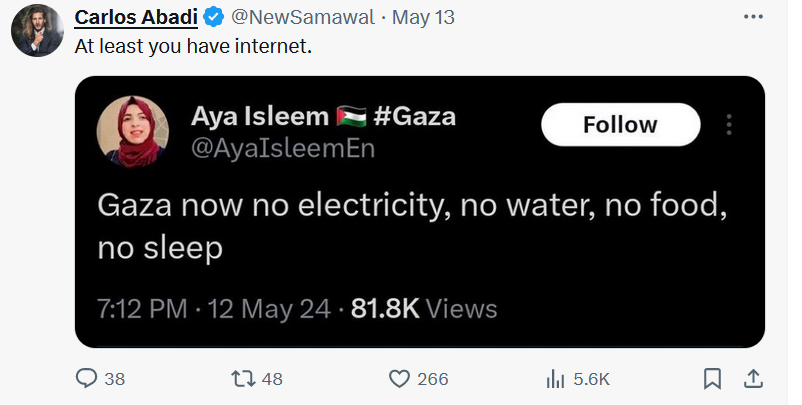Image resolution: width=802 pixels, height=405 pixels.
Task: View analytics via the bar chart icon
Action: [x=555, y=379]
